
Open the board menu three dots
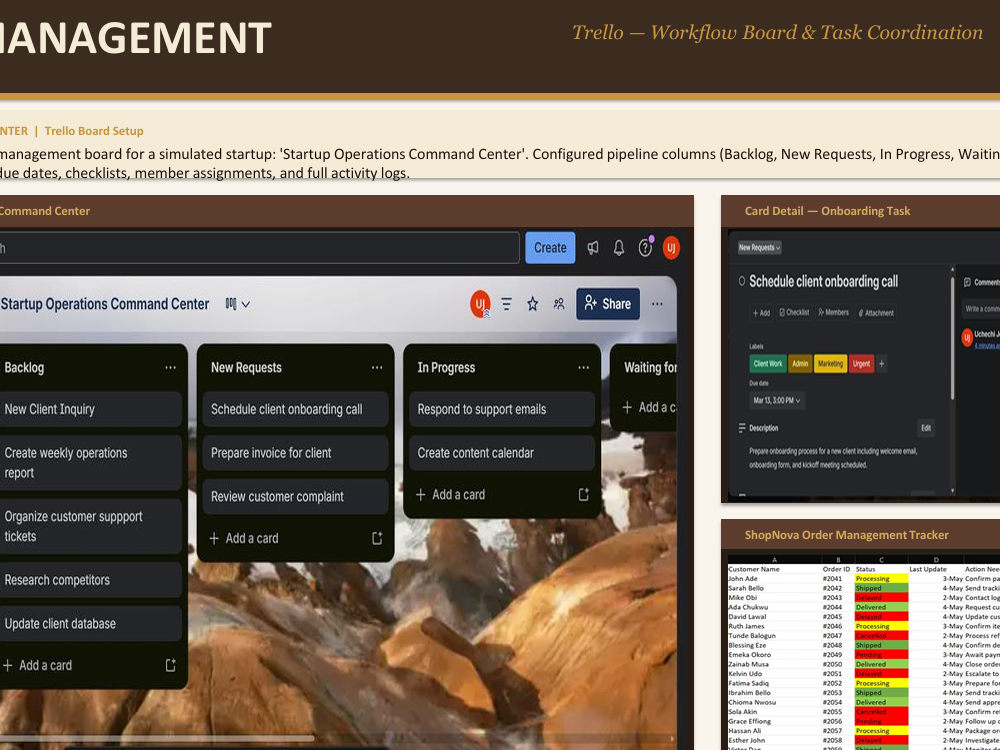tap(657, 304)
